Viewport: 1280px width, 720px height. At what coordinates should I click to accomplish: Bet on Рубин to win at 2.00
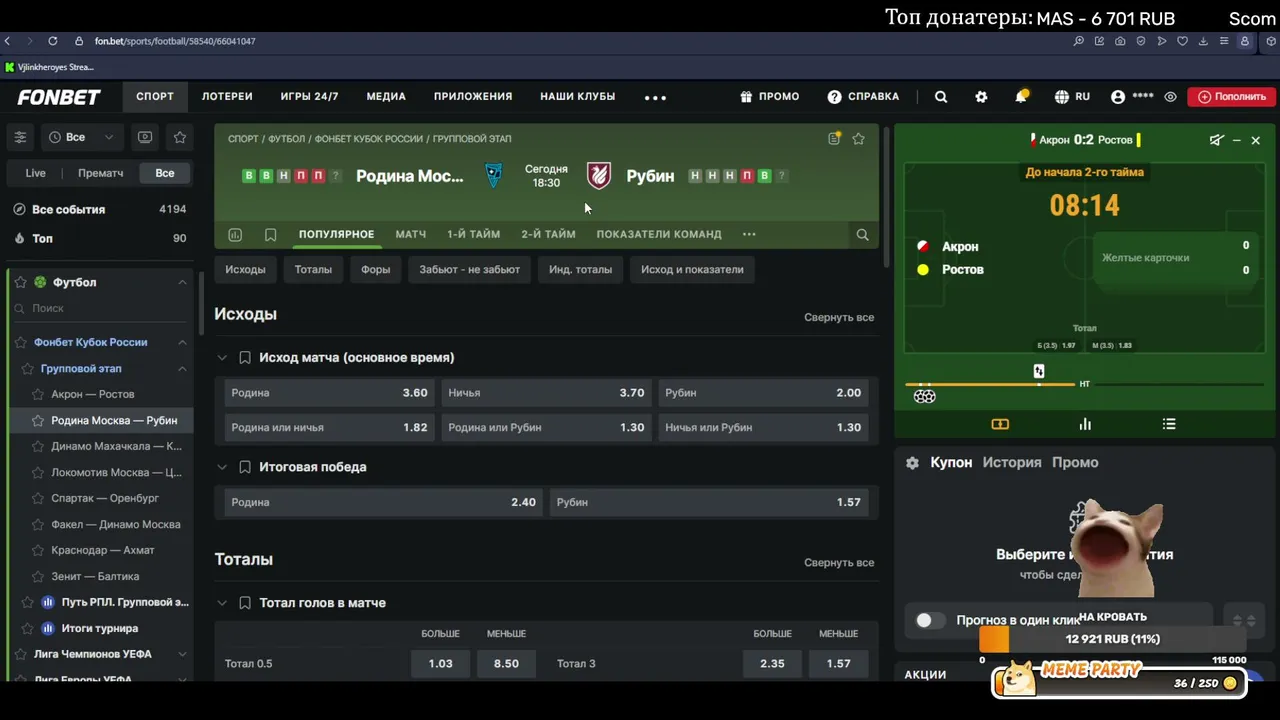click(x=763, y=393)
